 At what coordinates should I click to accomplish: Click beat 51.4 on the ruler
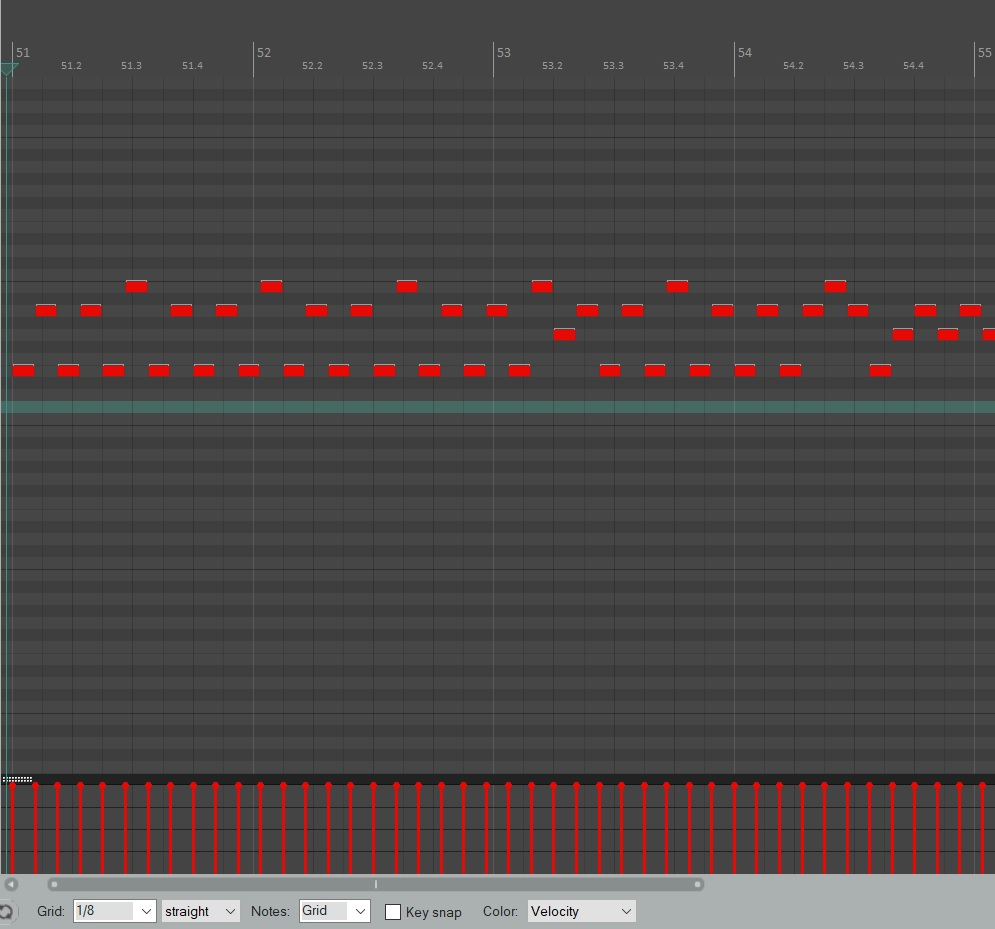[x=192, y=65]
